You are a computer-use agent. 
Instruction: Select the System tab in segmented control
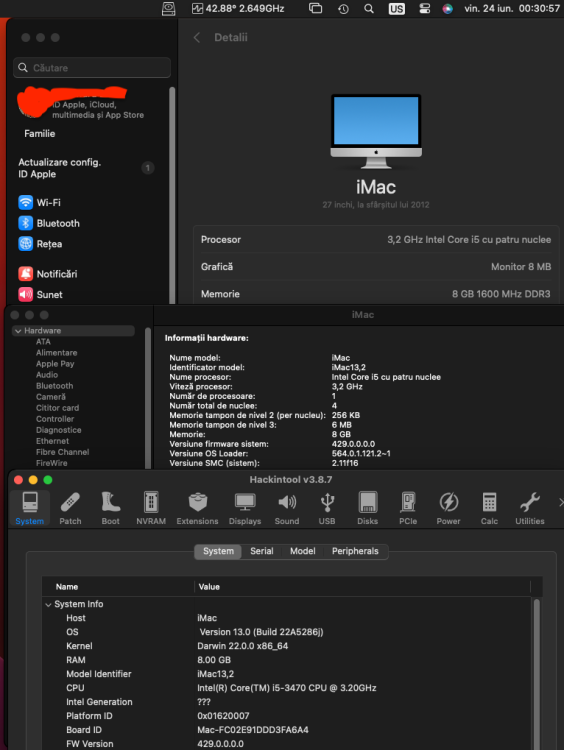coord(218,551)
